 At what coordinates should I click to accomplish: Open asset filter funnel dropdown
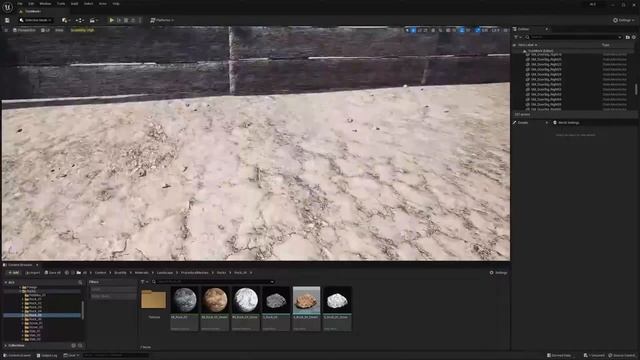point(144,282)
